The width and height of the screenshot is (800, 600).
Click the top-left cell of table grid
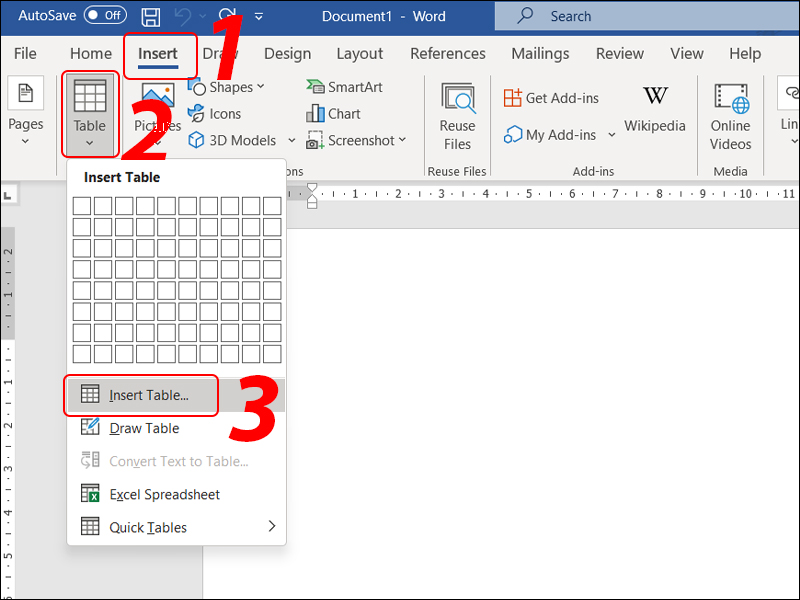[81, 206]
